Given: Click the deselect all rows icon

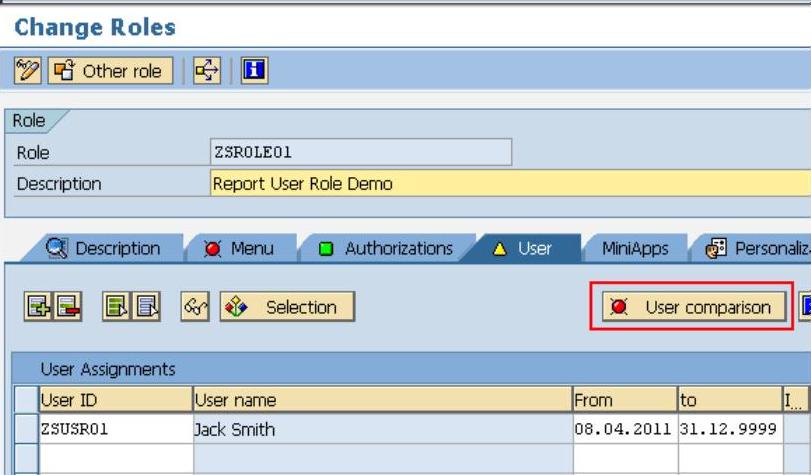Looking at the screenshot, I should pyautogui.click(x=147, y=307).
